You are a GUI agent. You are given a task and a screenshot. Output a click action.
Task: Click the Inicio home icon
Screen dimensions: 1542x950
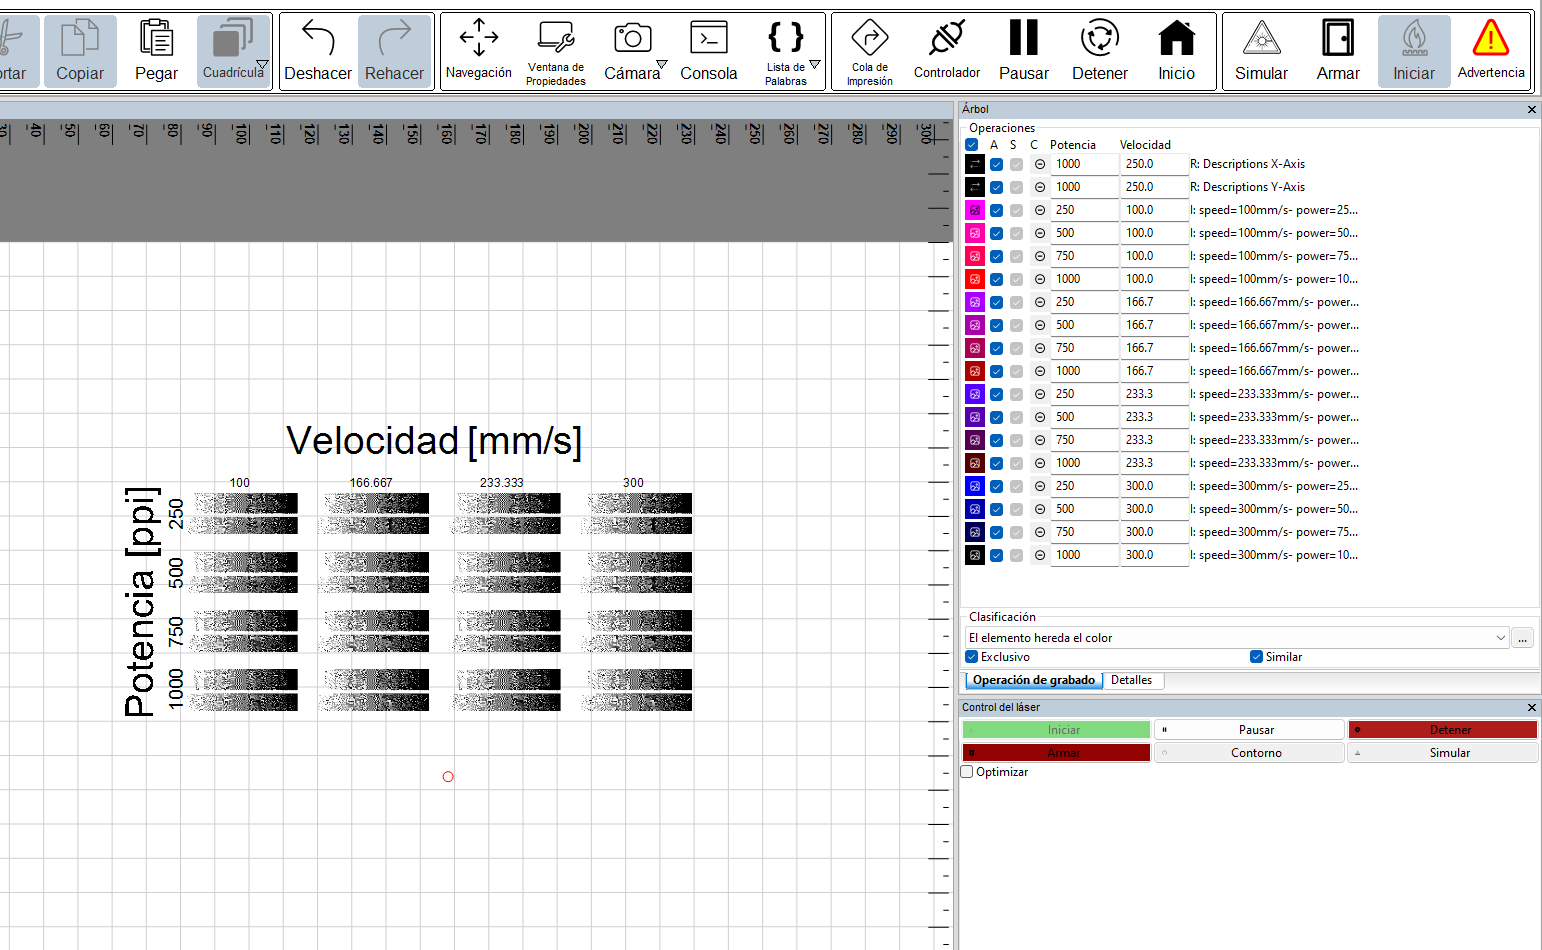point(1176,52)
